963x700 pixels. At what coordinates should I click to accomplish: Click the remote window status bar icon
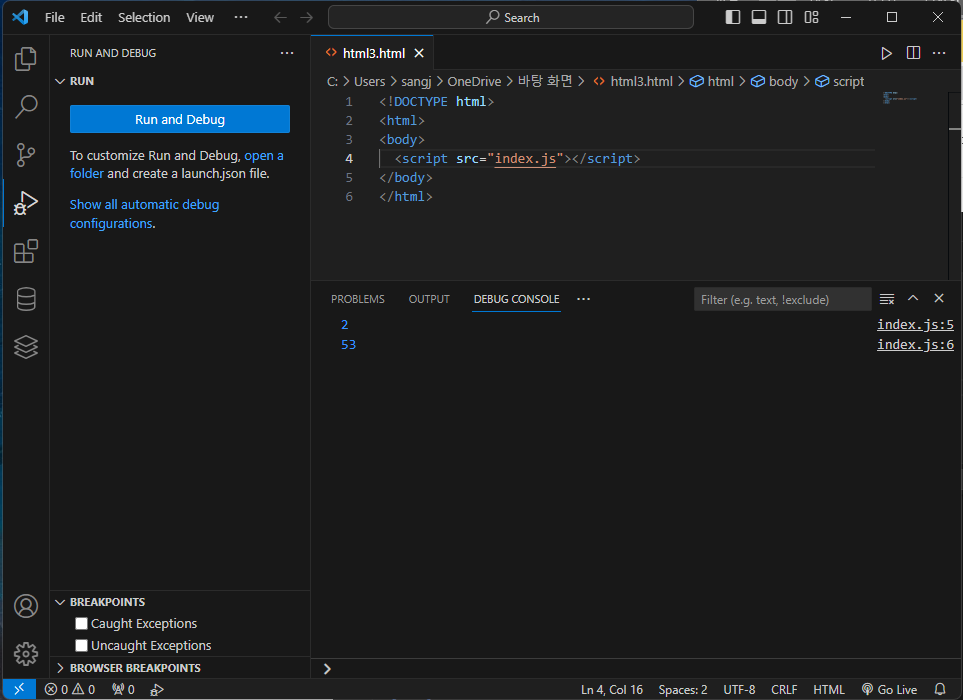pyautogui.click(x=19, y=689)
